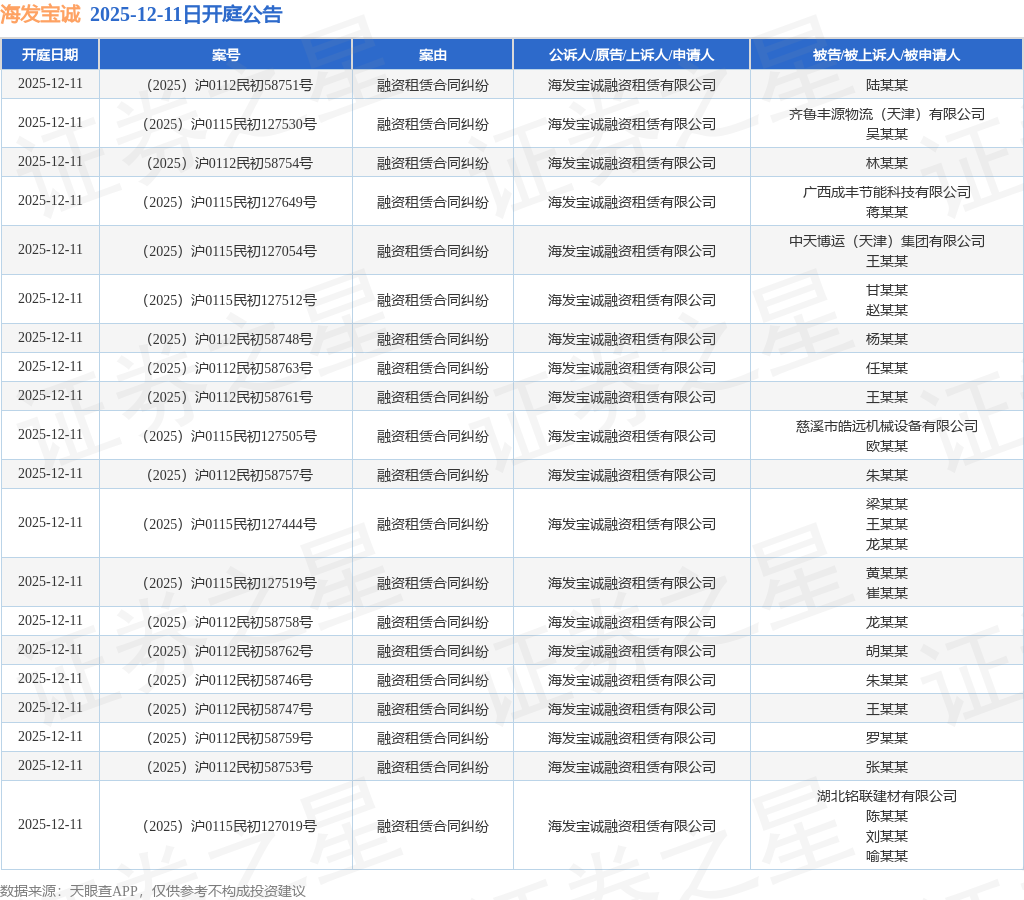Click defendant 甘某某
The width and height of the screenshot is (1024, 900).
click(886, 290)
